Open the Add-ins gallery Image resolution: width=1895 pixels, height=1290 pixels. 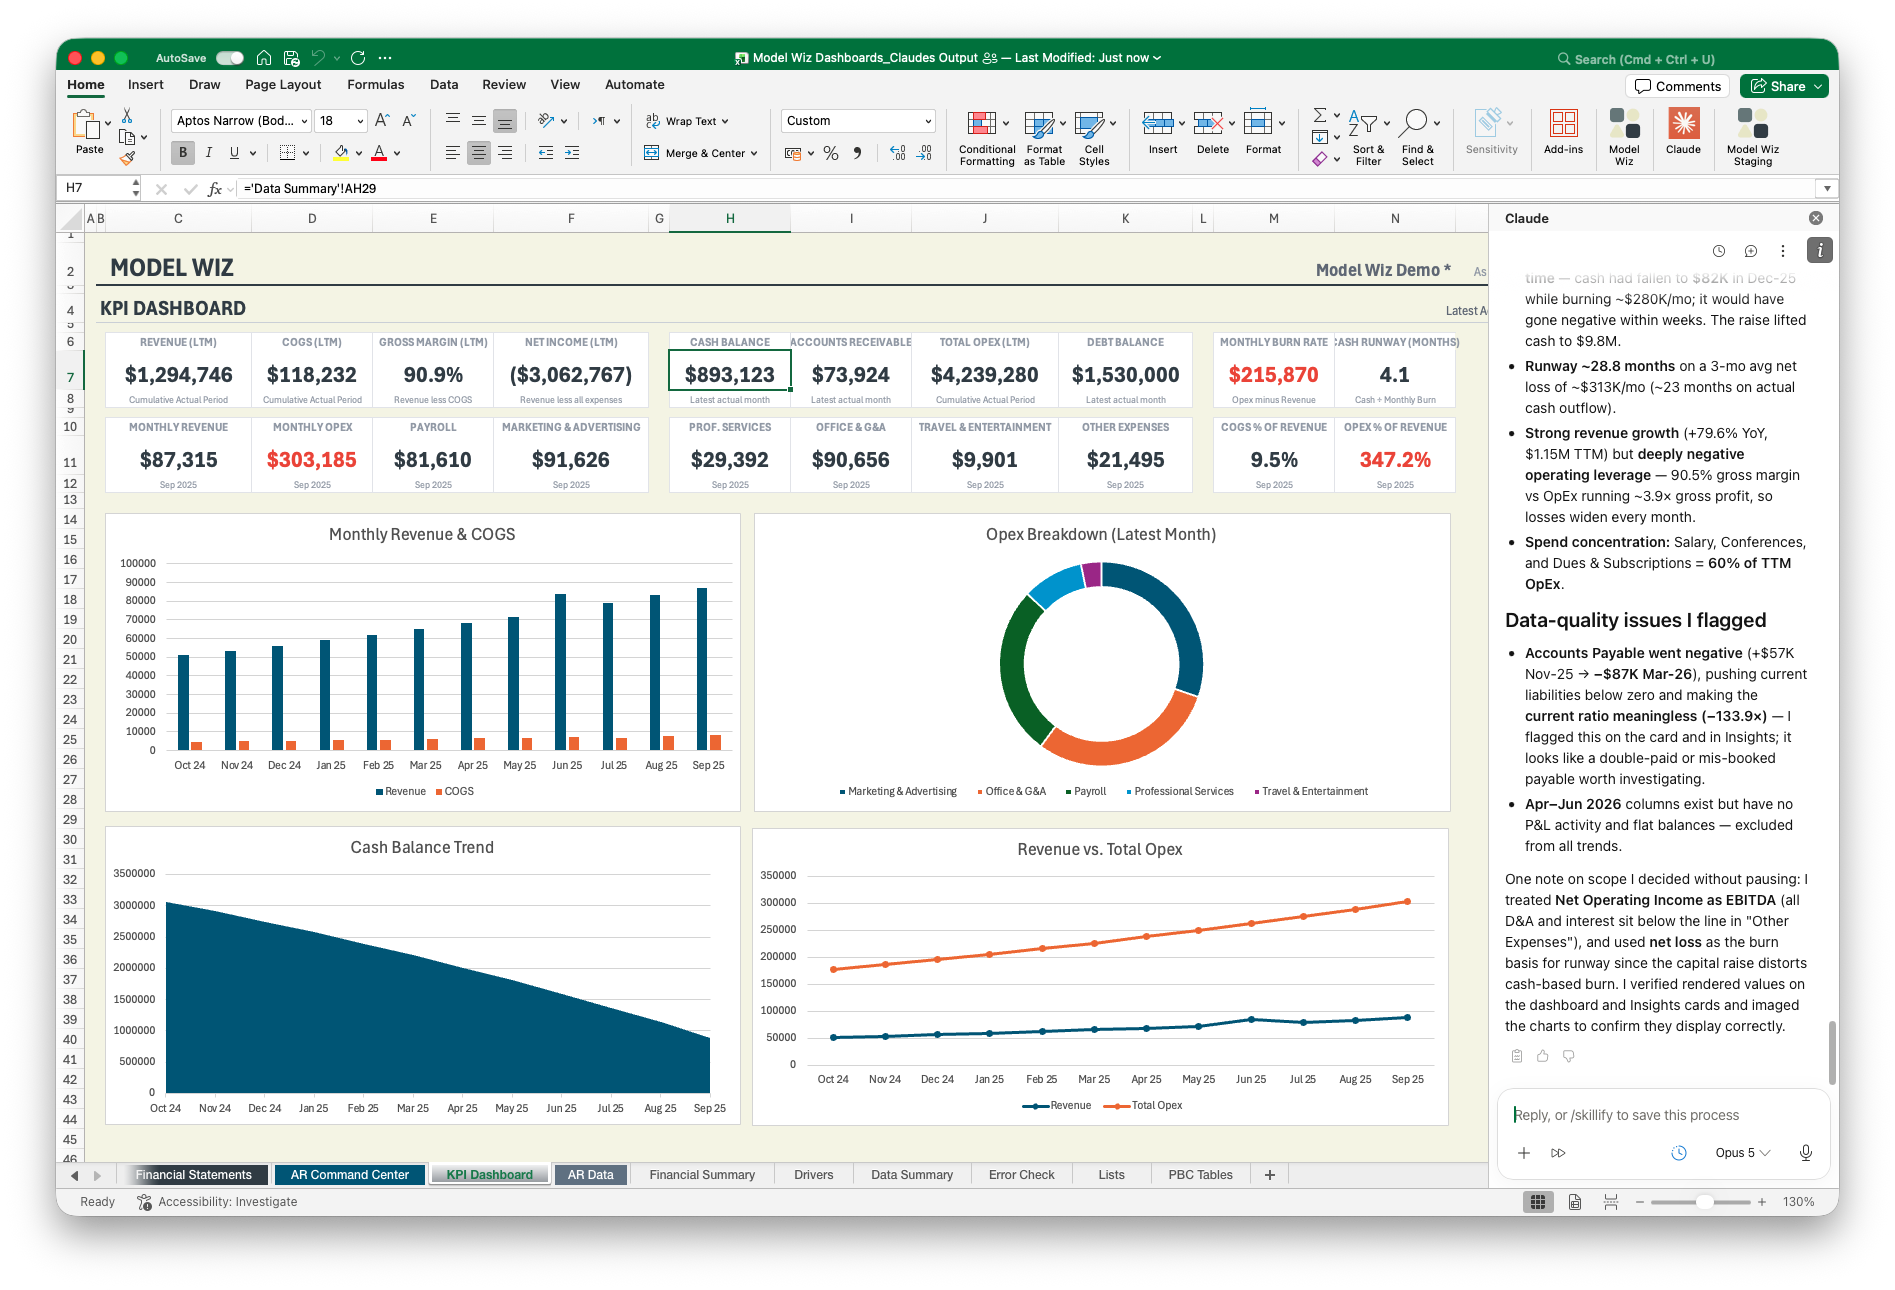point(1563,133)
